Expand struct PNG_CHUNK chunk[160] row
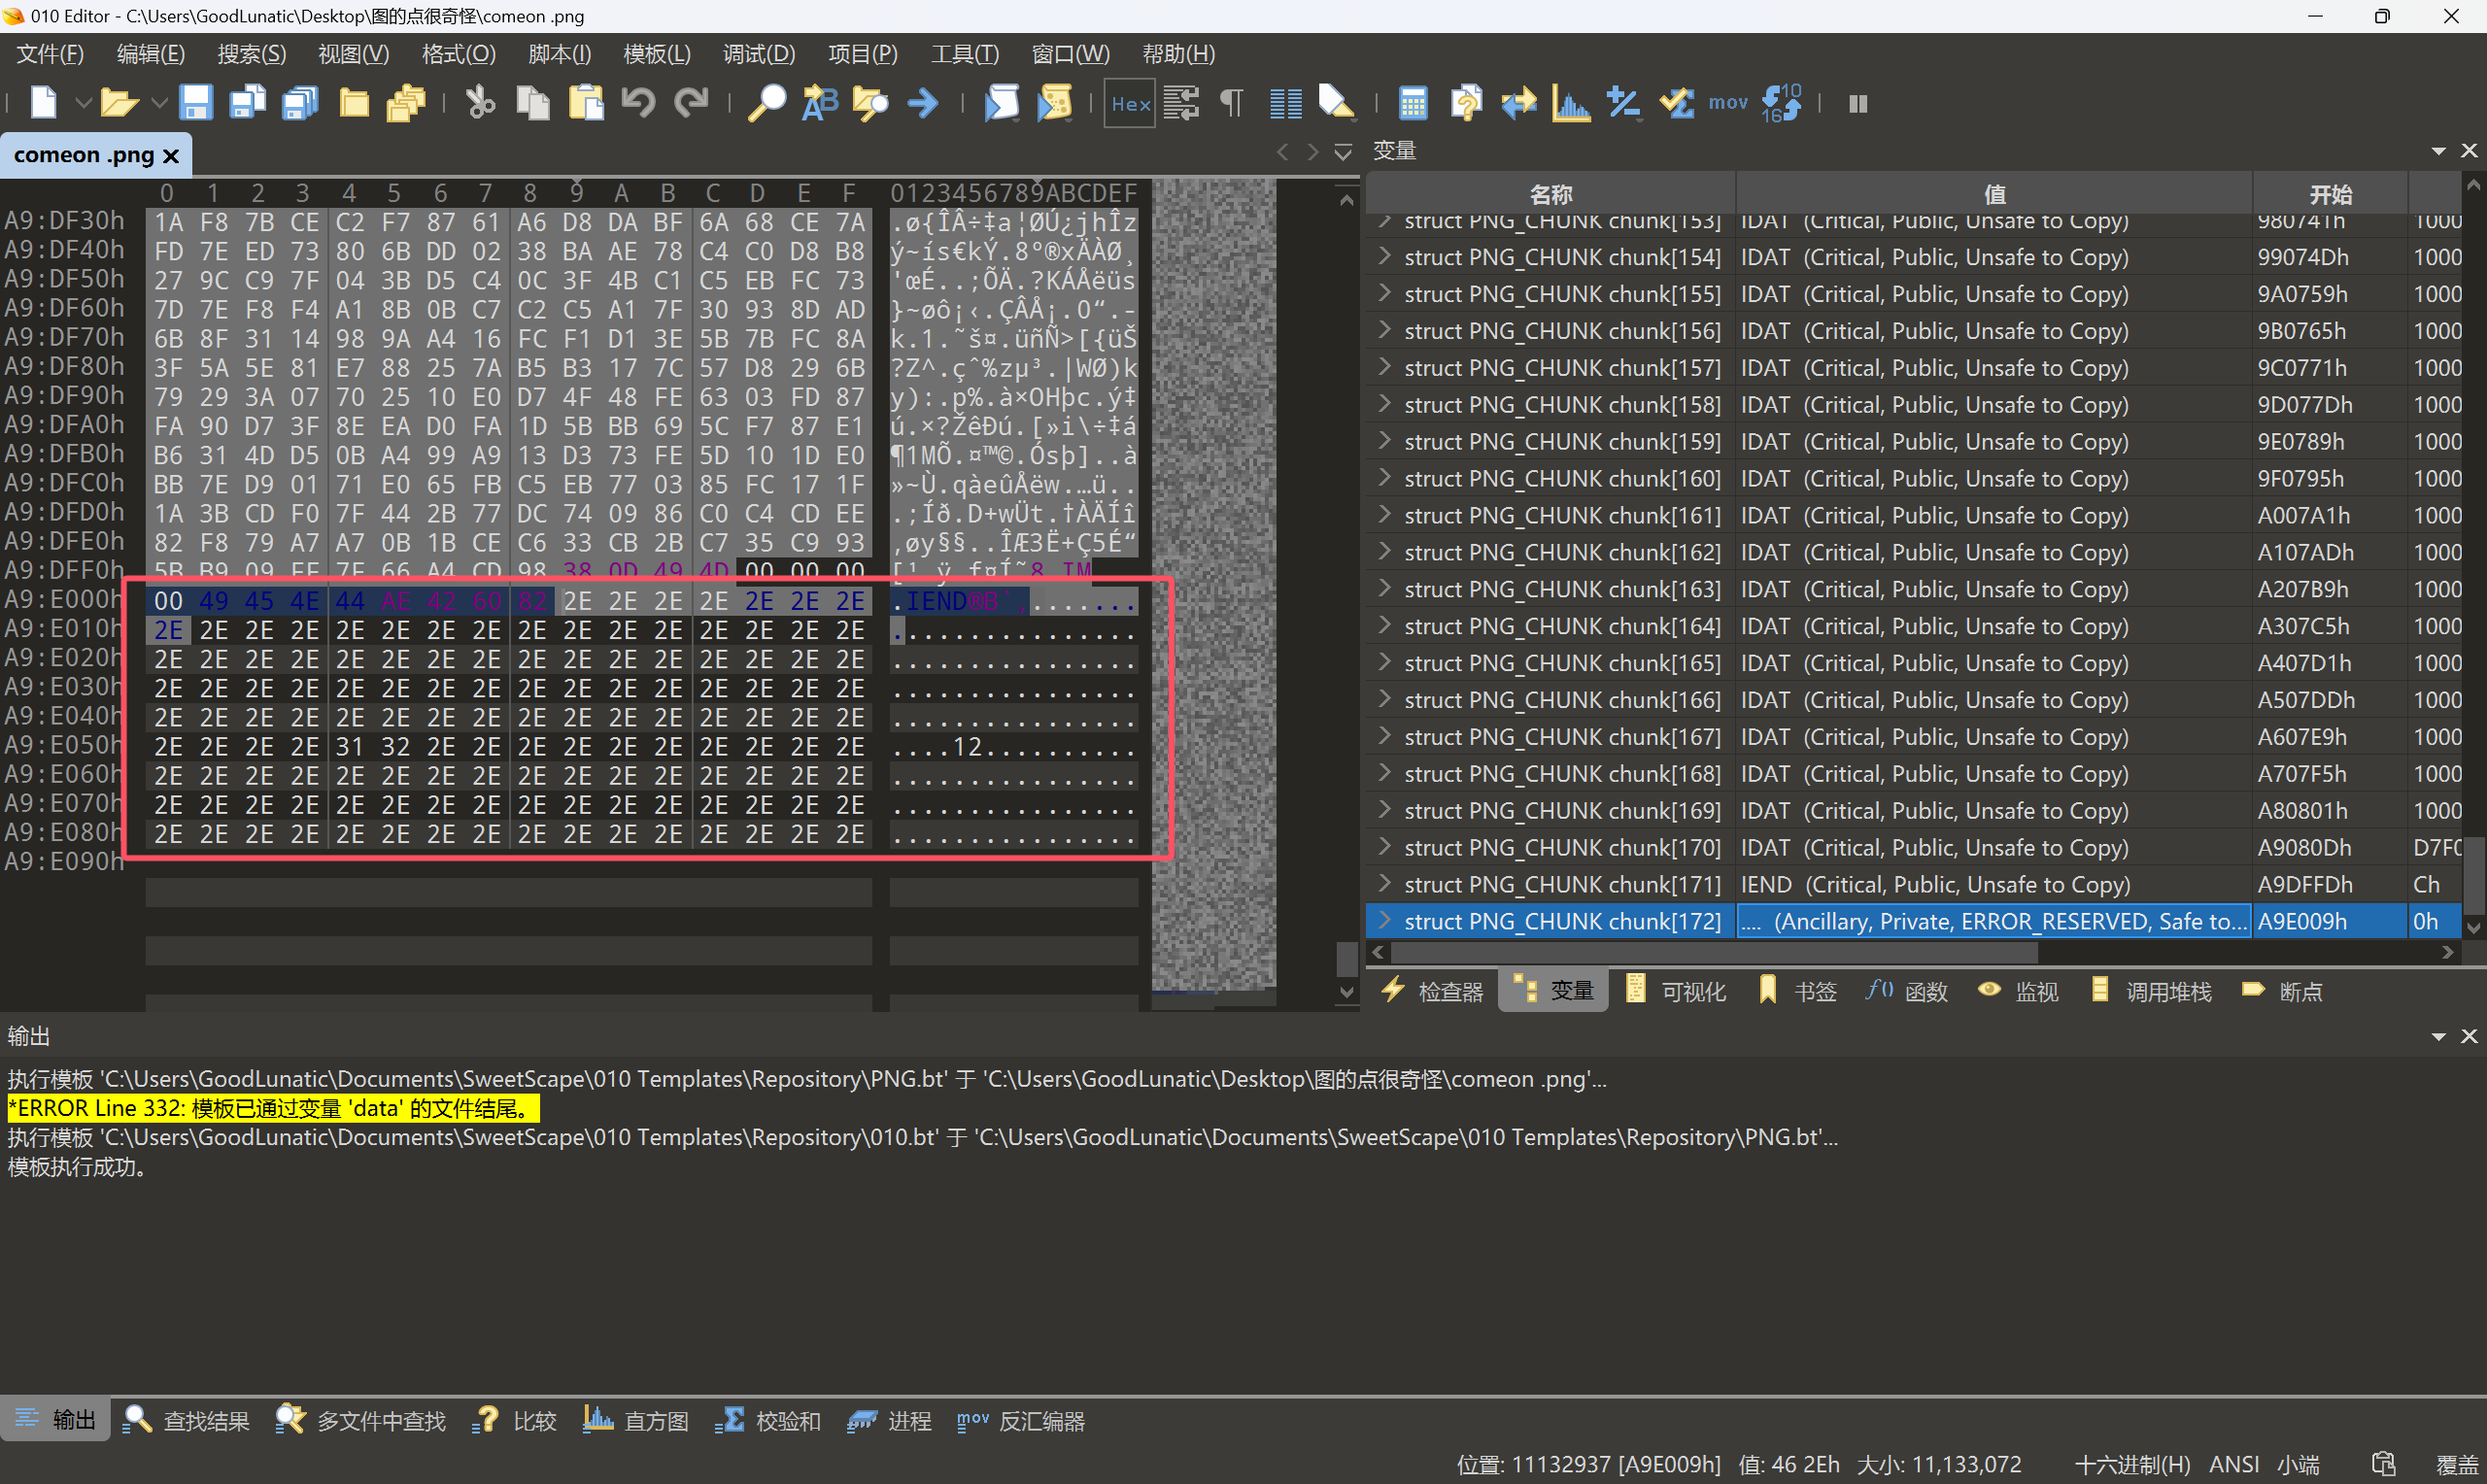 point(1384,477)
